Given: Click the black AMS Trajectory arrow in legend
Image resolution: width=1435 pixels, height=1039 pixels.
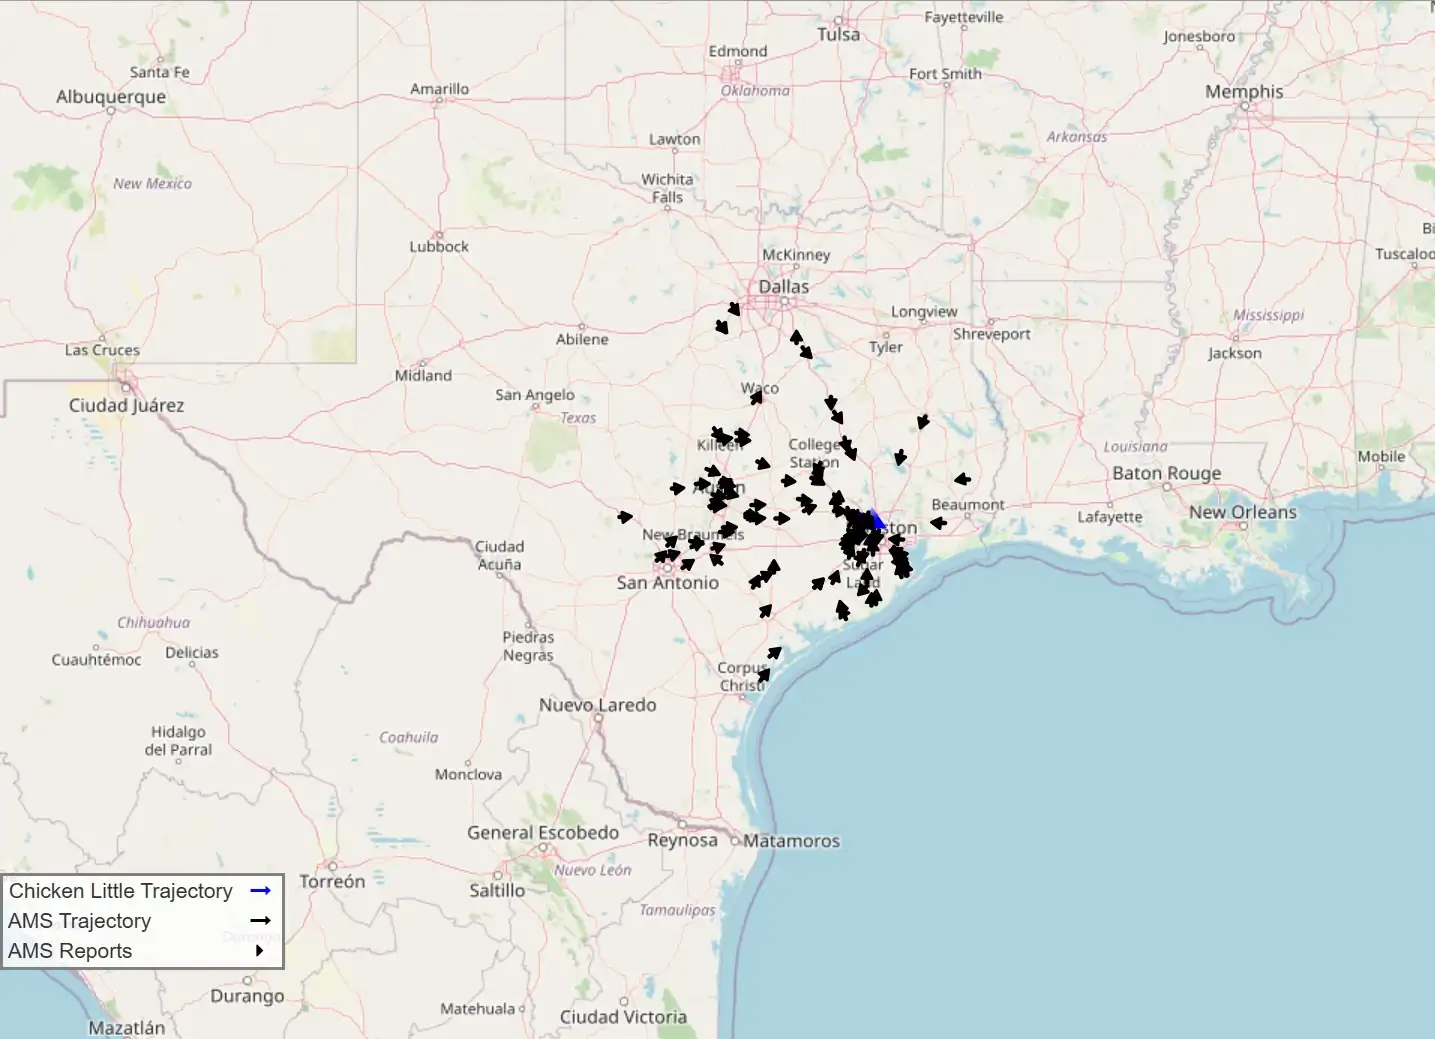Looking at the screenshot, I should (x=261, y=920).
